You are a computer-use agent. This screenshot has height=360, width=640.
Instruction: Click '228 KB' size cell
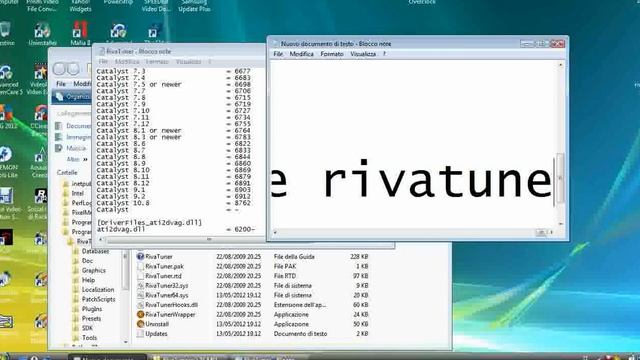(x=359, y=256)
